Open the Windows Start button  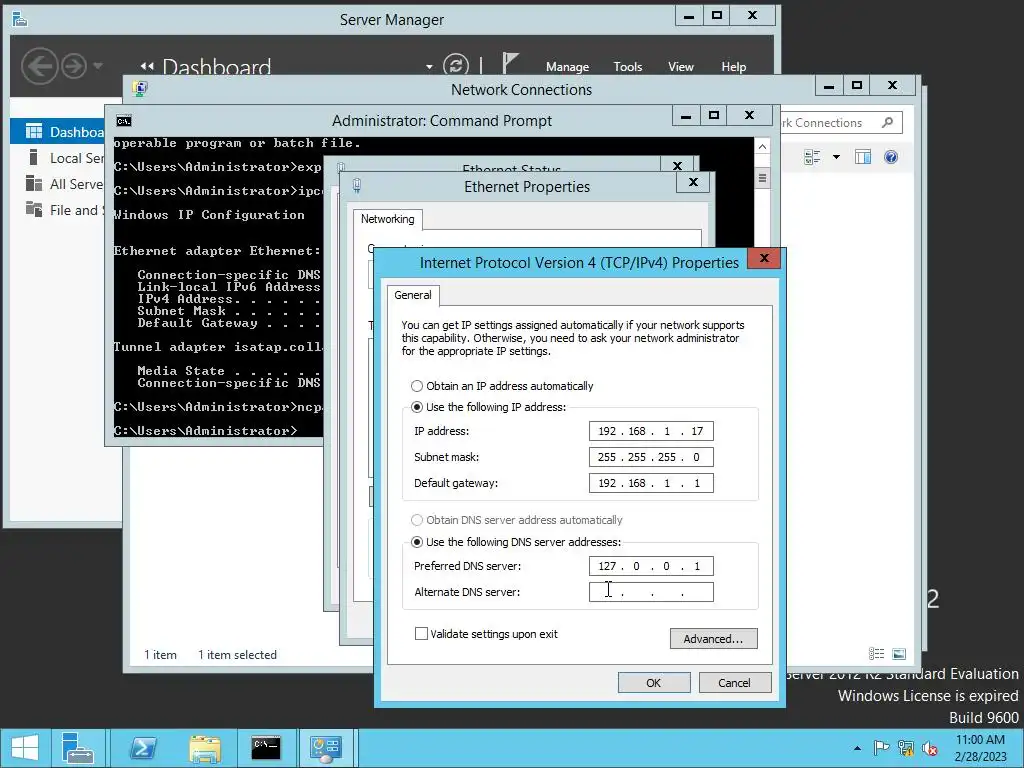[24, 748]
